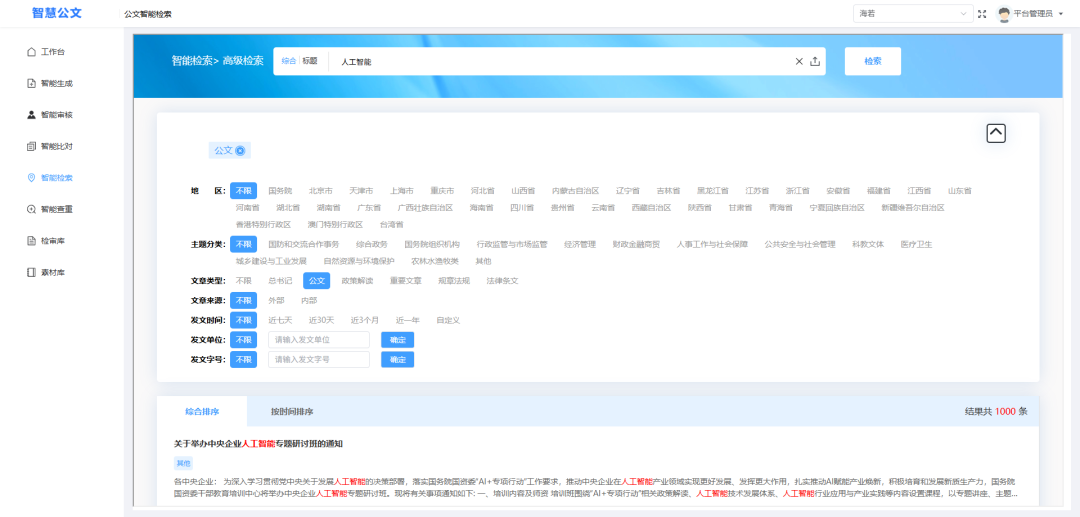Select region 广东省

click(x=368, y=207)
